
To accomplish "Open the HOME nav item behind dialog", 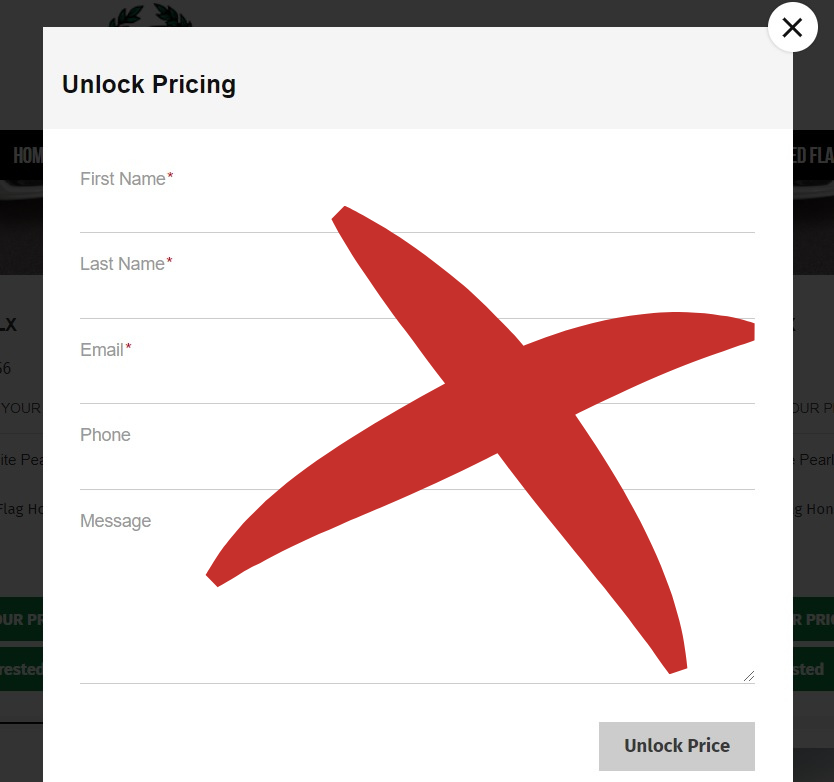I will [28, 155].
